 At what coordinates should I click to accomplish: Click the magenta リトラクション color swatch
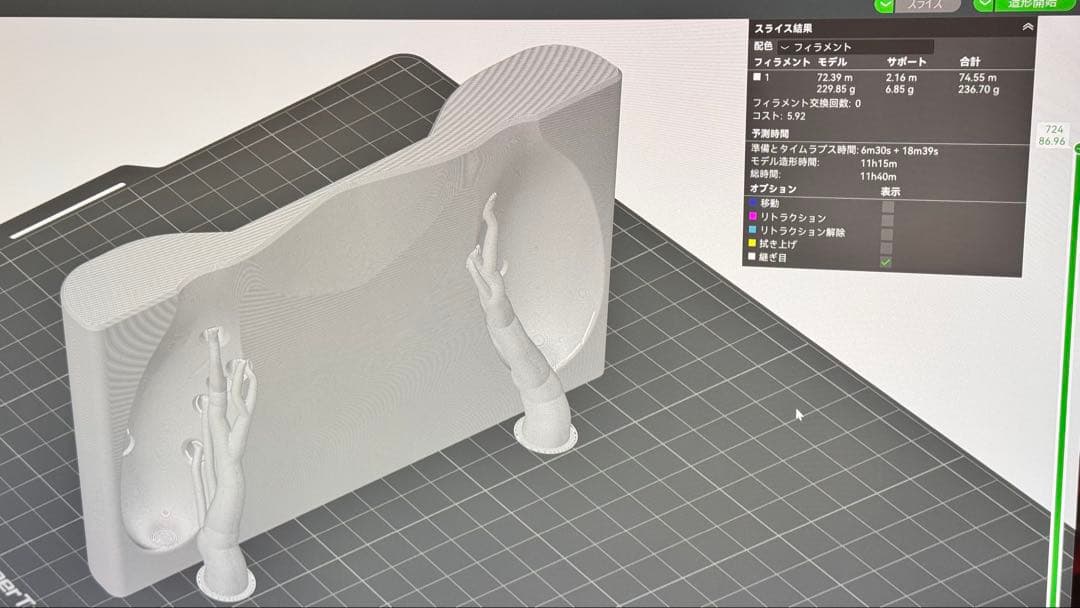753,216
